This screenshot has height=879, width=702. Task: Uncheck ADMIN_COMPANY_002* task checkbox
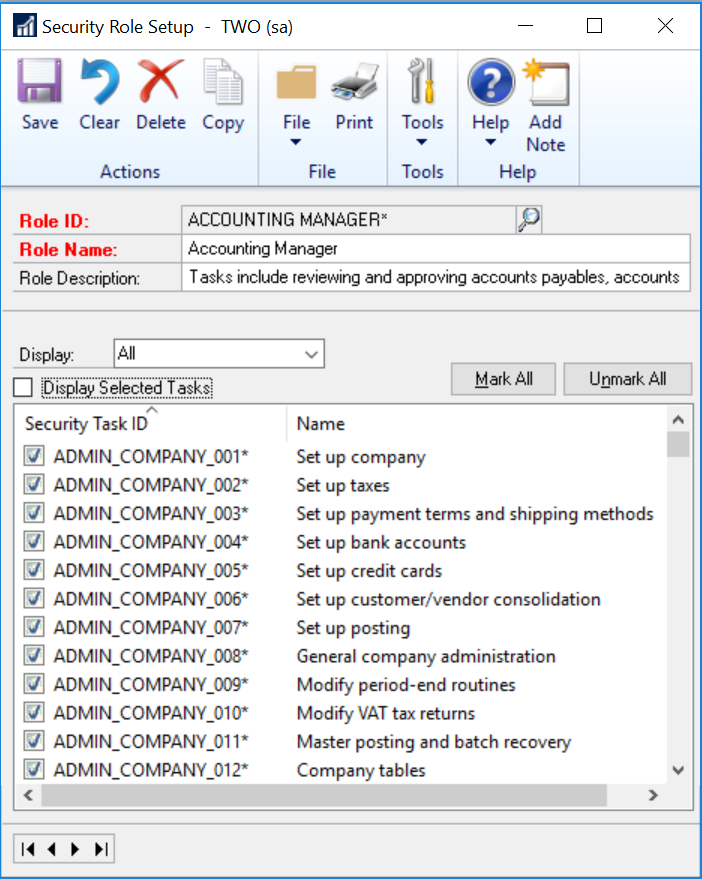tap(34, 484)
